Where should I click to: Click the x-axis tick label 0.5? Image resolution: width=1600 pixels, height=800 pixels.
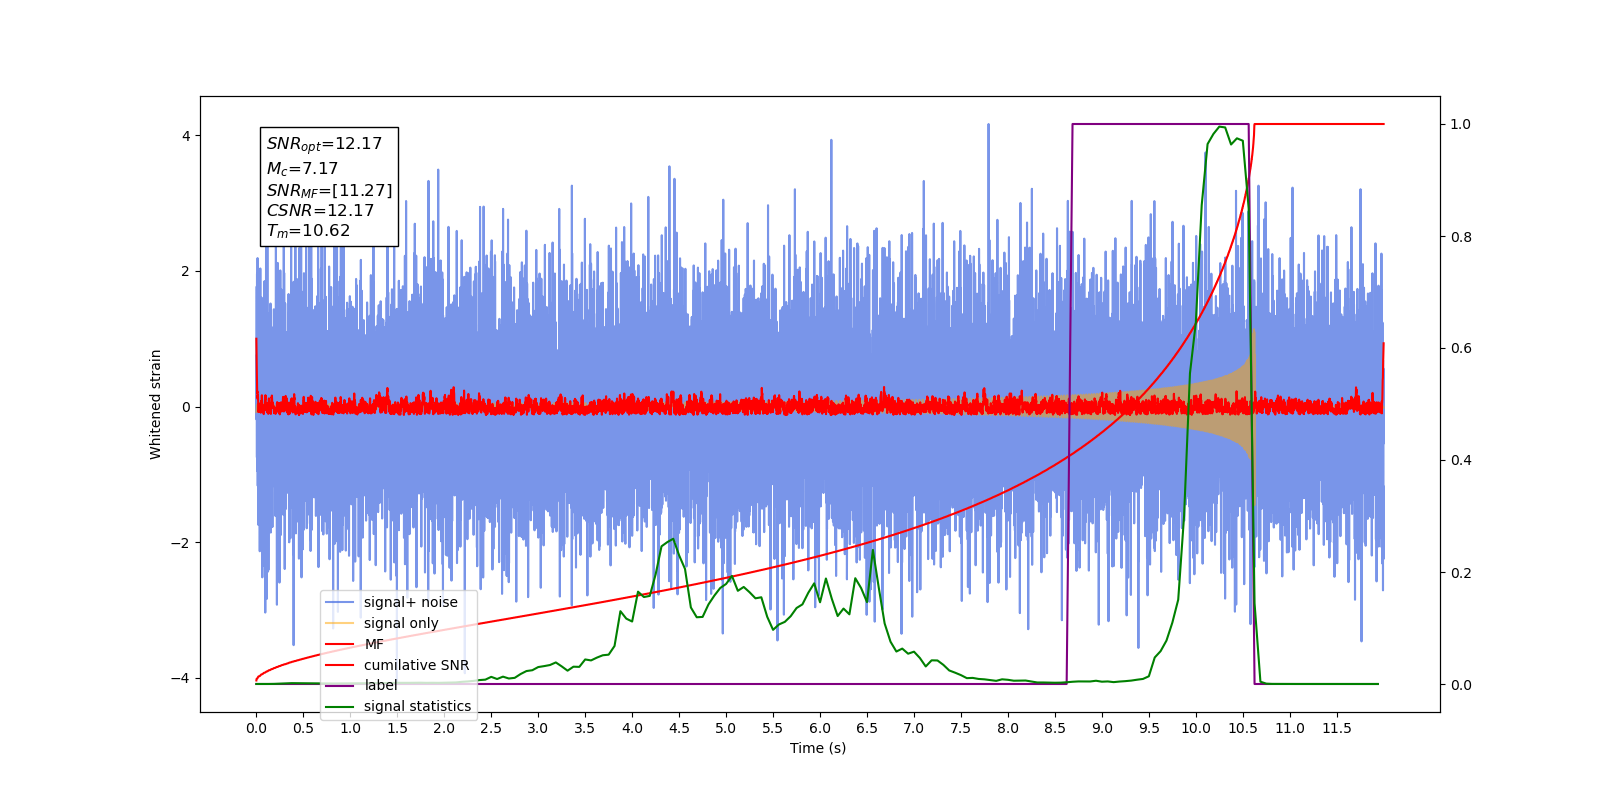[303, 728]
